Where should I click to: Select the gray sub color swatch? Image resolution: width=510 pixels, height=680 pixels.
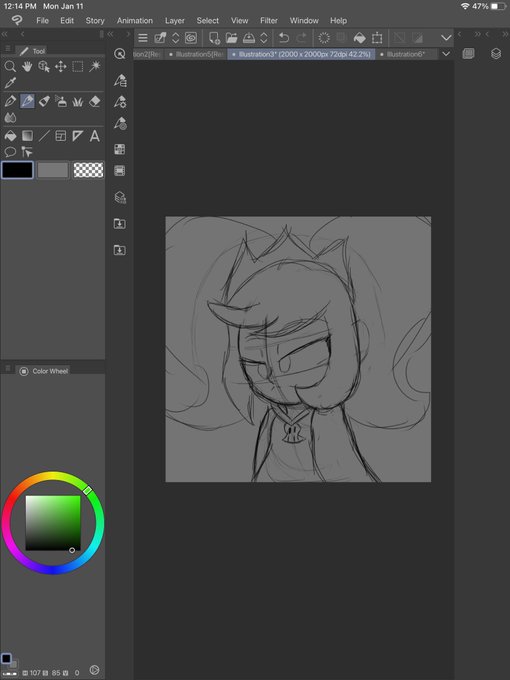coord(52,170)
